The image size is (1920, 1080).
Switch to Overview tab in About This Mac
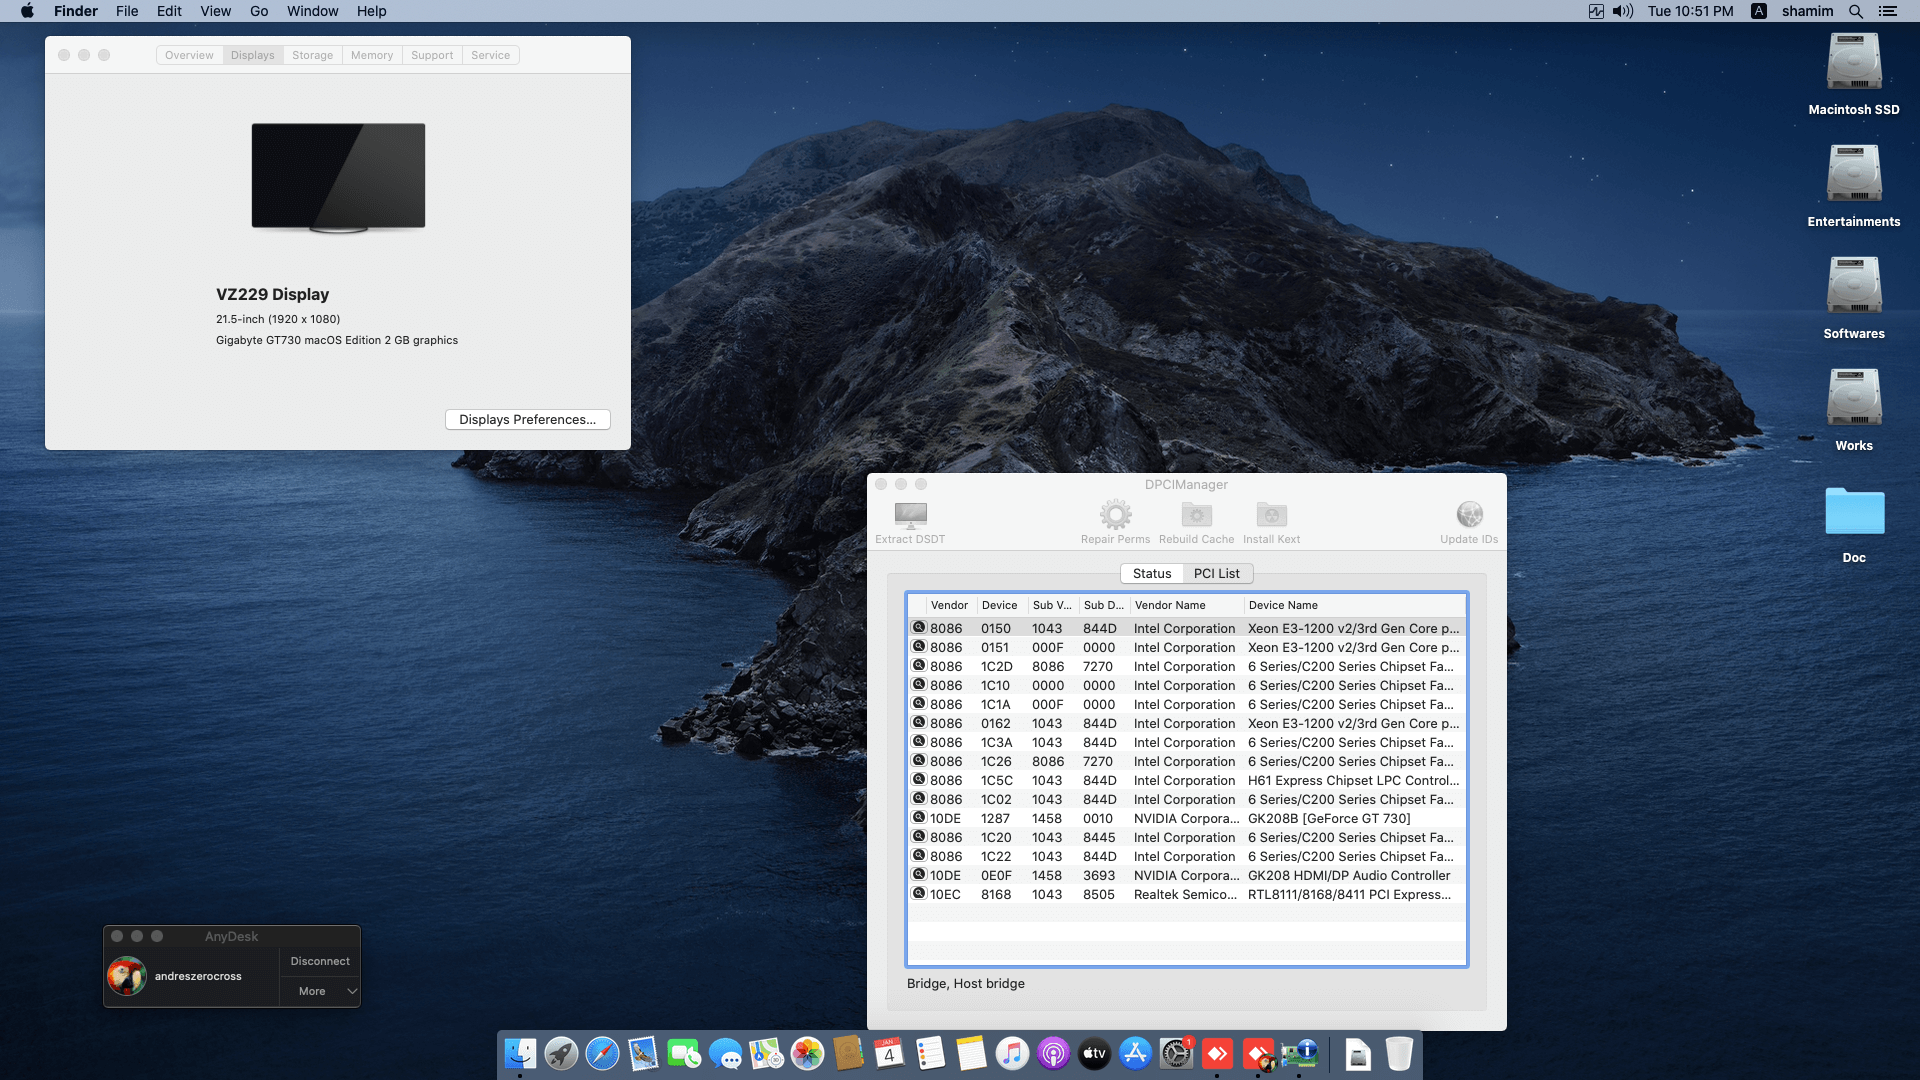(189, 55)
